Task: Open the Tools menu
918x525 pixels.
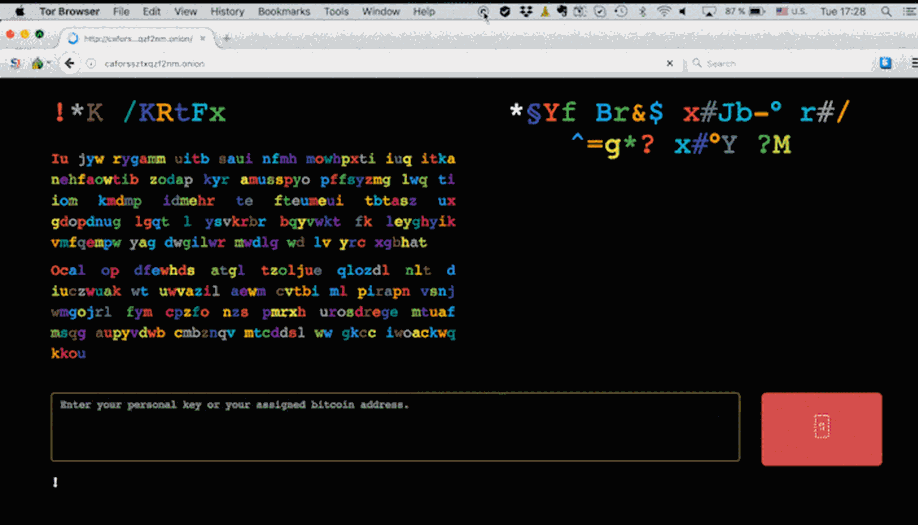Action: tap(336, 11)
